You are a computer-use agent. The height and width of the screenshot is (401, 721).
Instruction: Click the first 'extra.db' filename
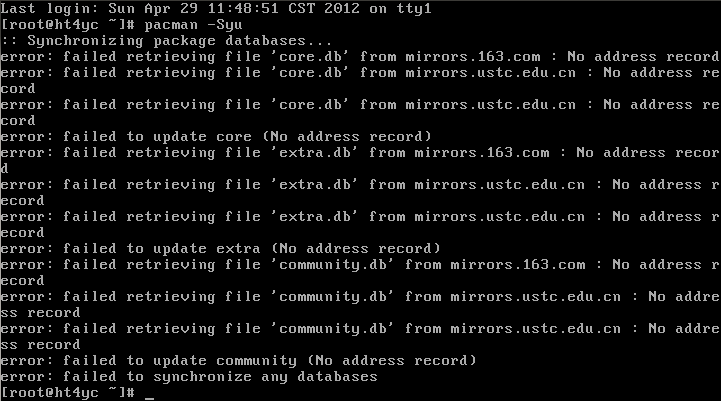pyautogui.click(x=315, y=153)
